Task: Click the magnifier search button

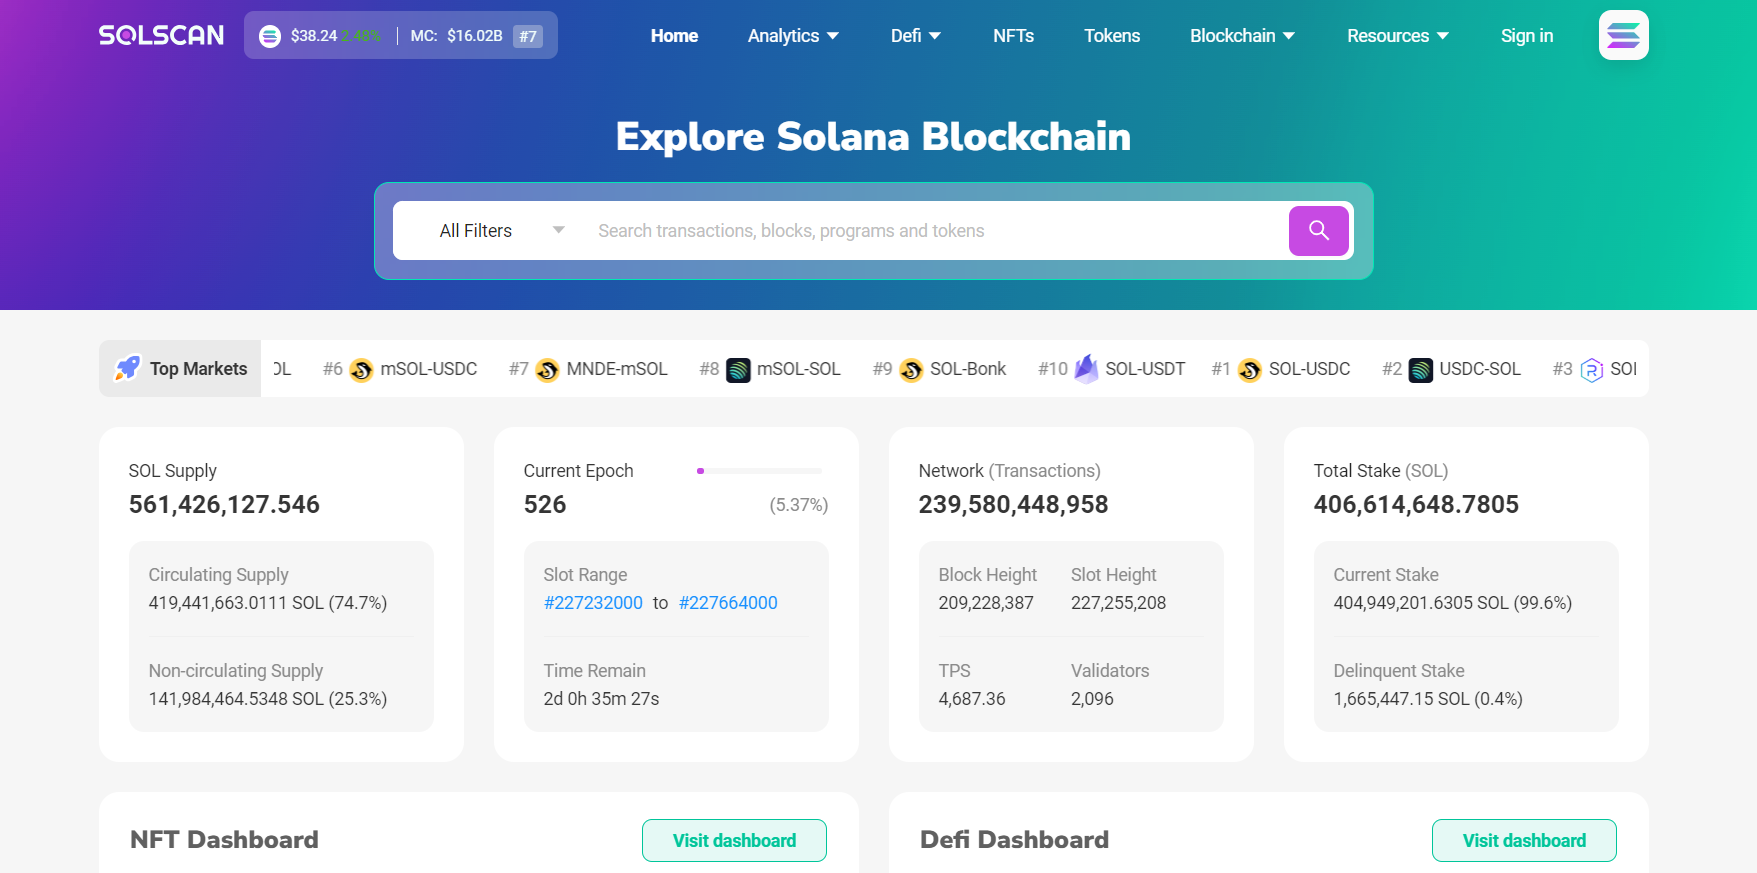Action: coord(1318,231)
